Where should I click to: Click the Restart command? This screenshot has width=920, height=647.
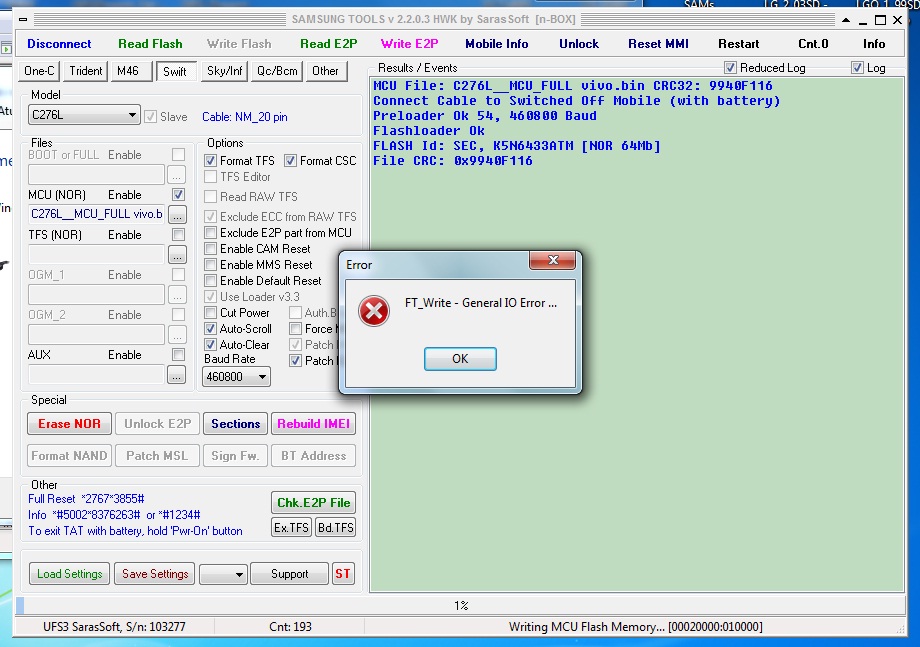[739, 44]
